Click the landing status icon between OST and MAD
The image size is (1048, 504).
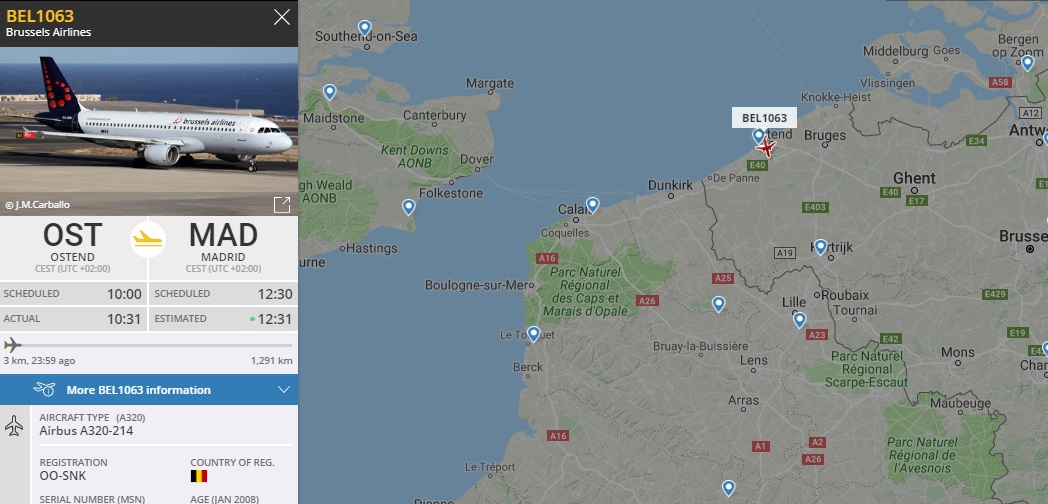[x=148, y=238]
